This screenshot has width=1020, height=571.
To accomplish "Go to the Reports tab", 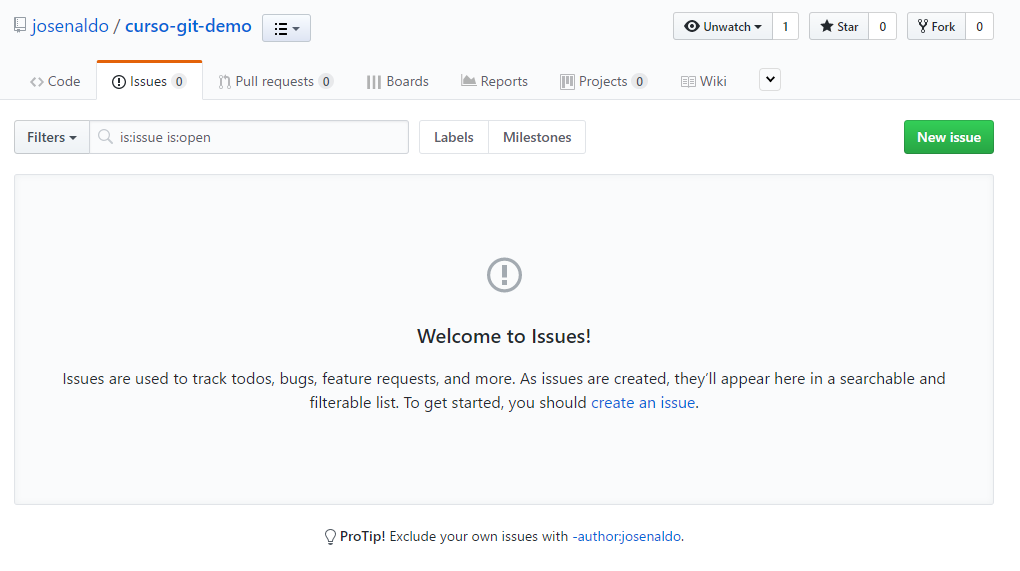I will 494,81.
